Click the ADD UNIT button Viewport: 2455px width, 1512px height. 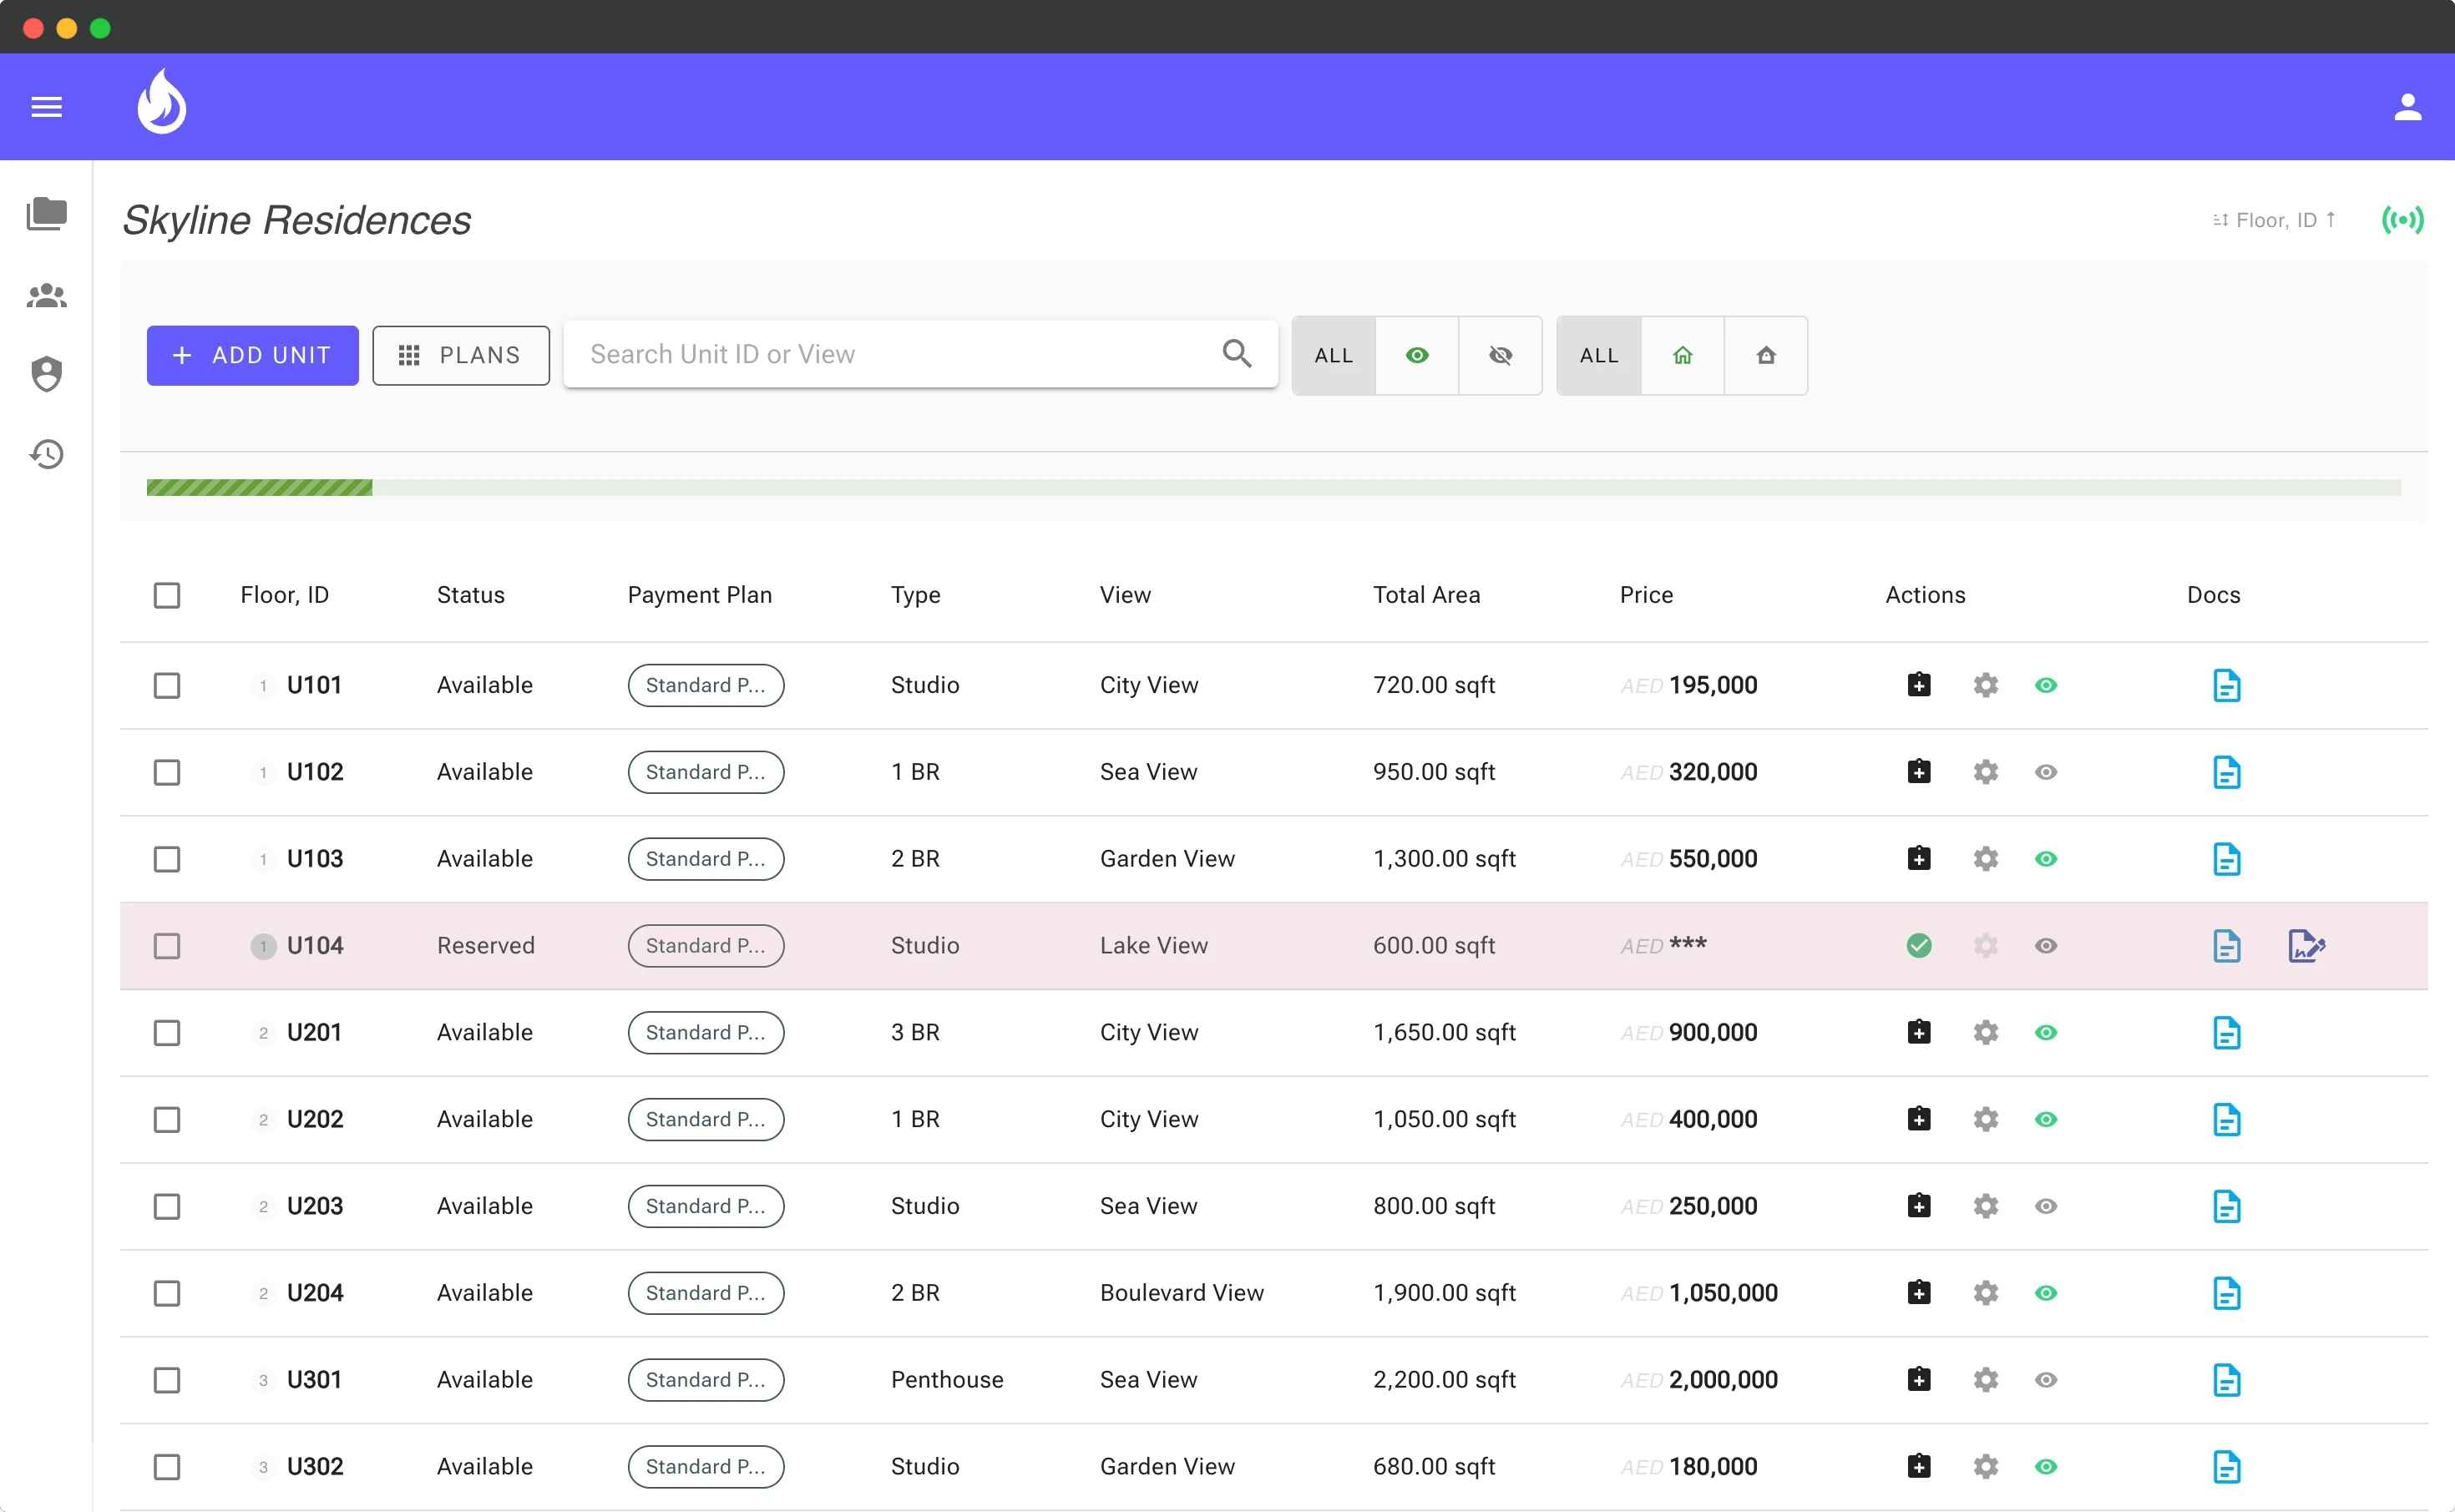(251, 355)
